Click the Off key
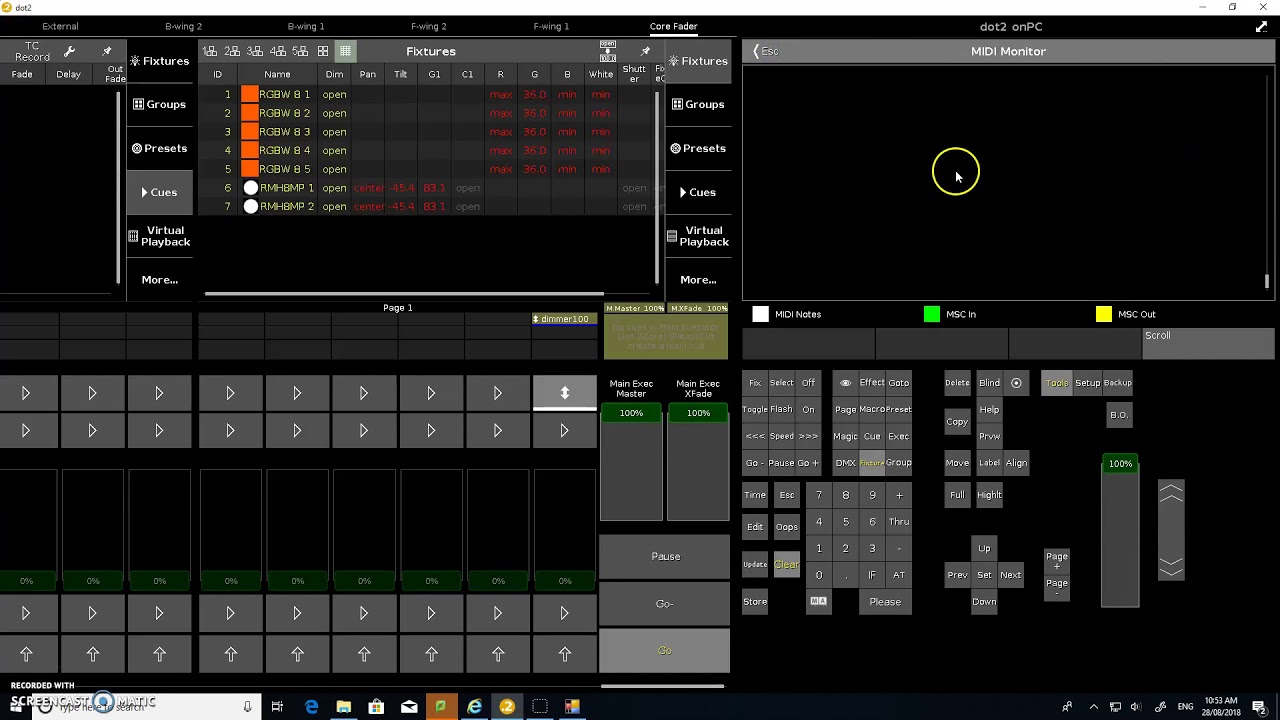 [808, 383]
